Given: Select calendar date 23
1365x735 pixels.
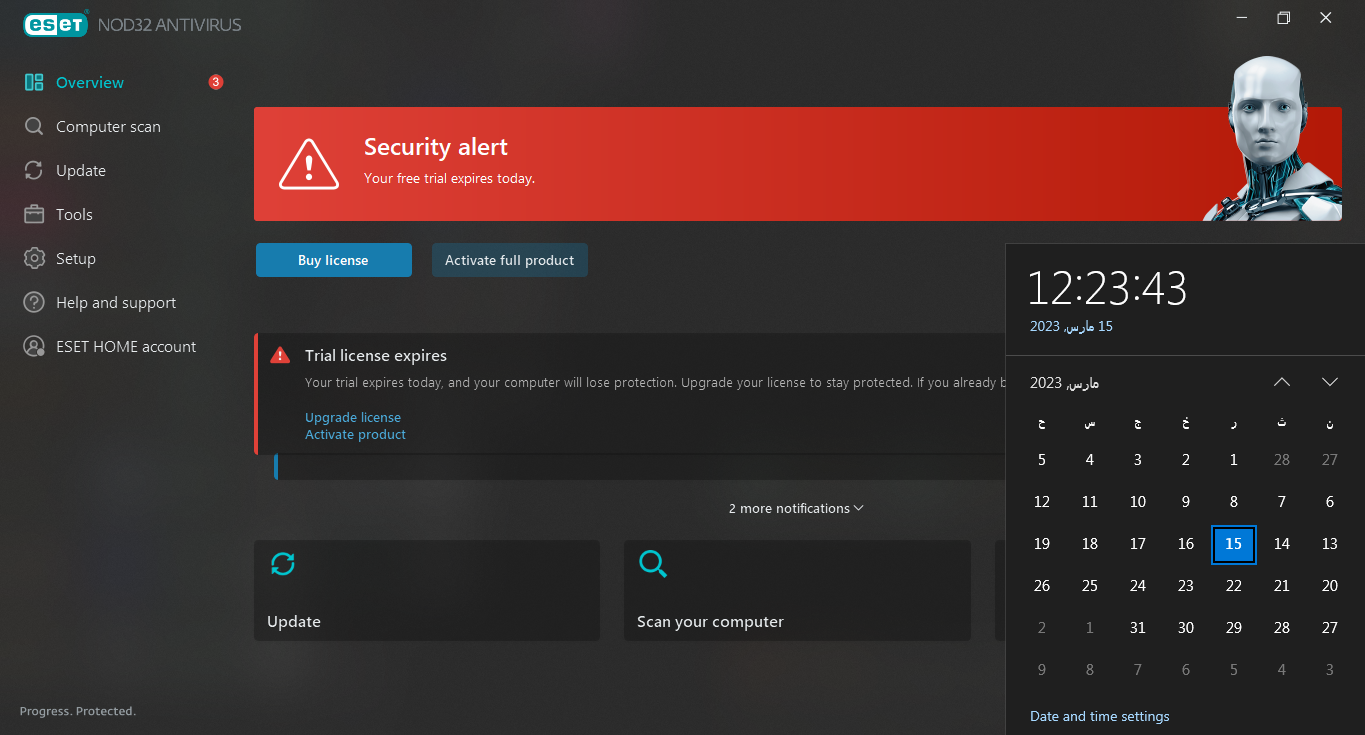Looking at the screenshot, I should pos(1186,586).
